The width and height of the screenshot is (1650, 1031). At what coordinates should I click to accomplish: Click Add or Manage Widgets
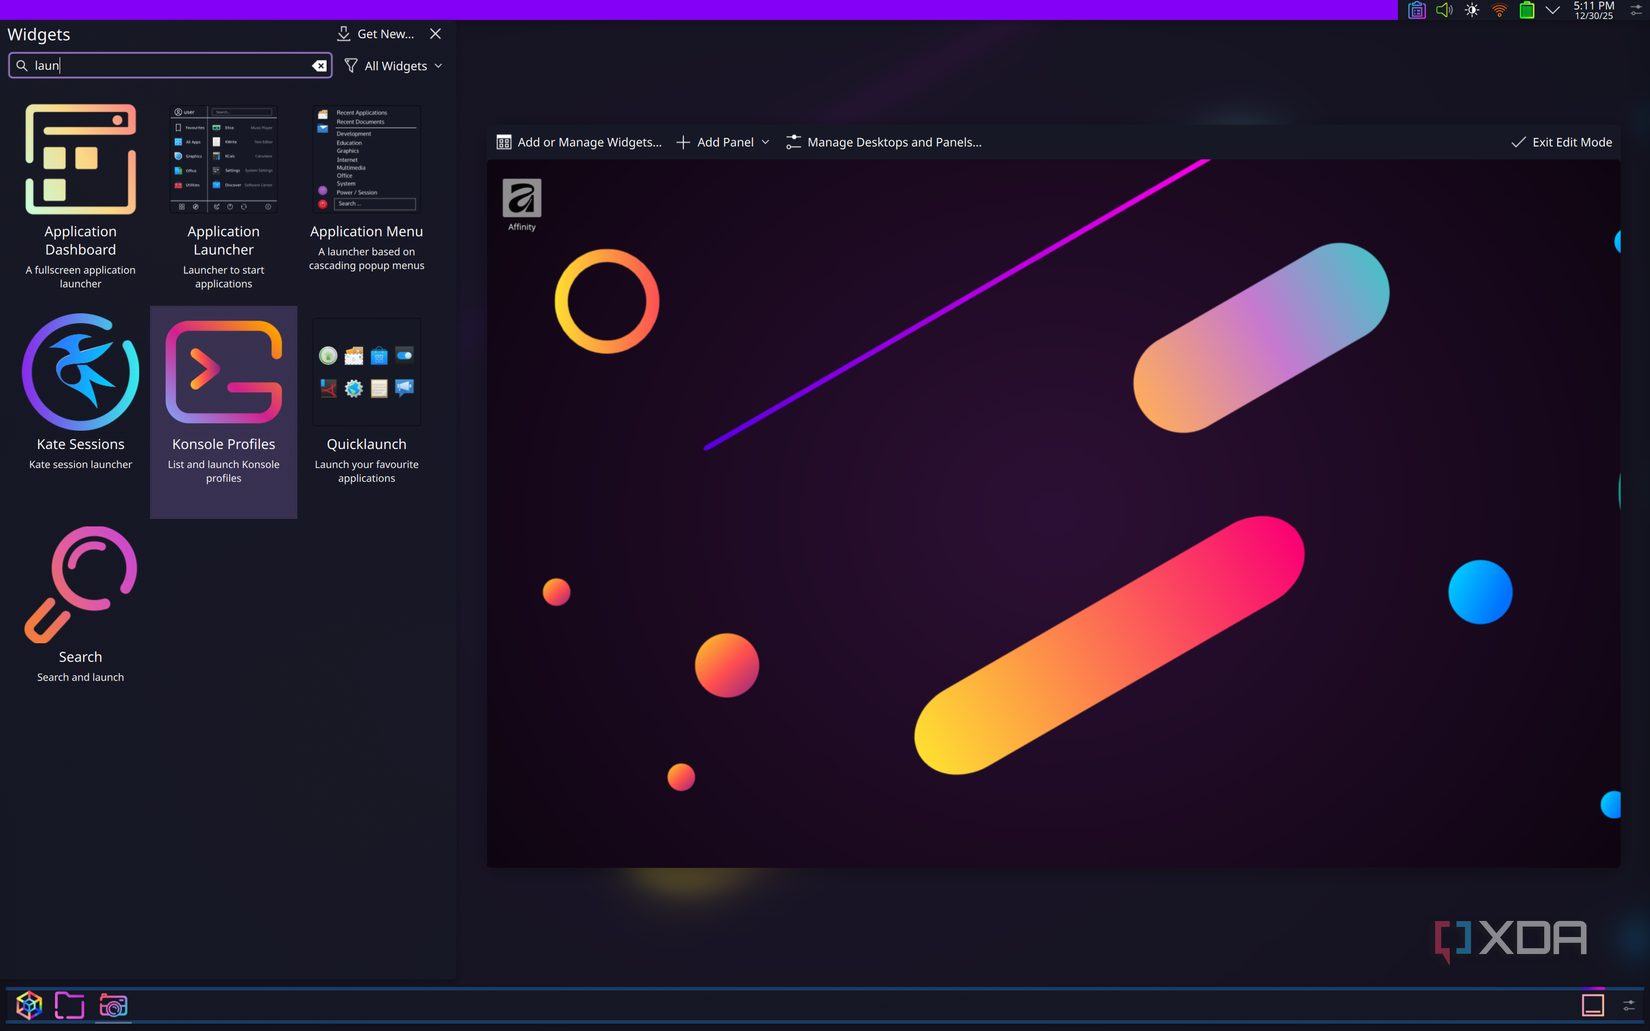[579, 142]
